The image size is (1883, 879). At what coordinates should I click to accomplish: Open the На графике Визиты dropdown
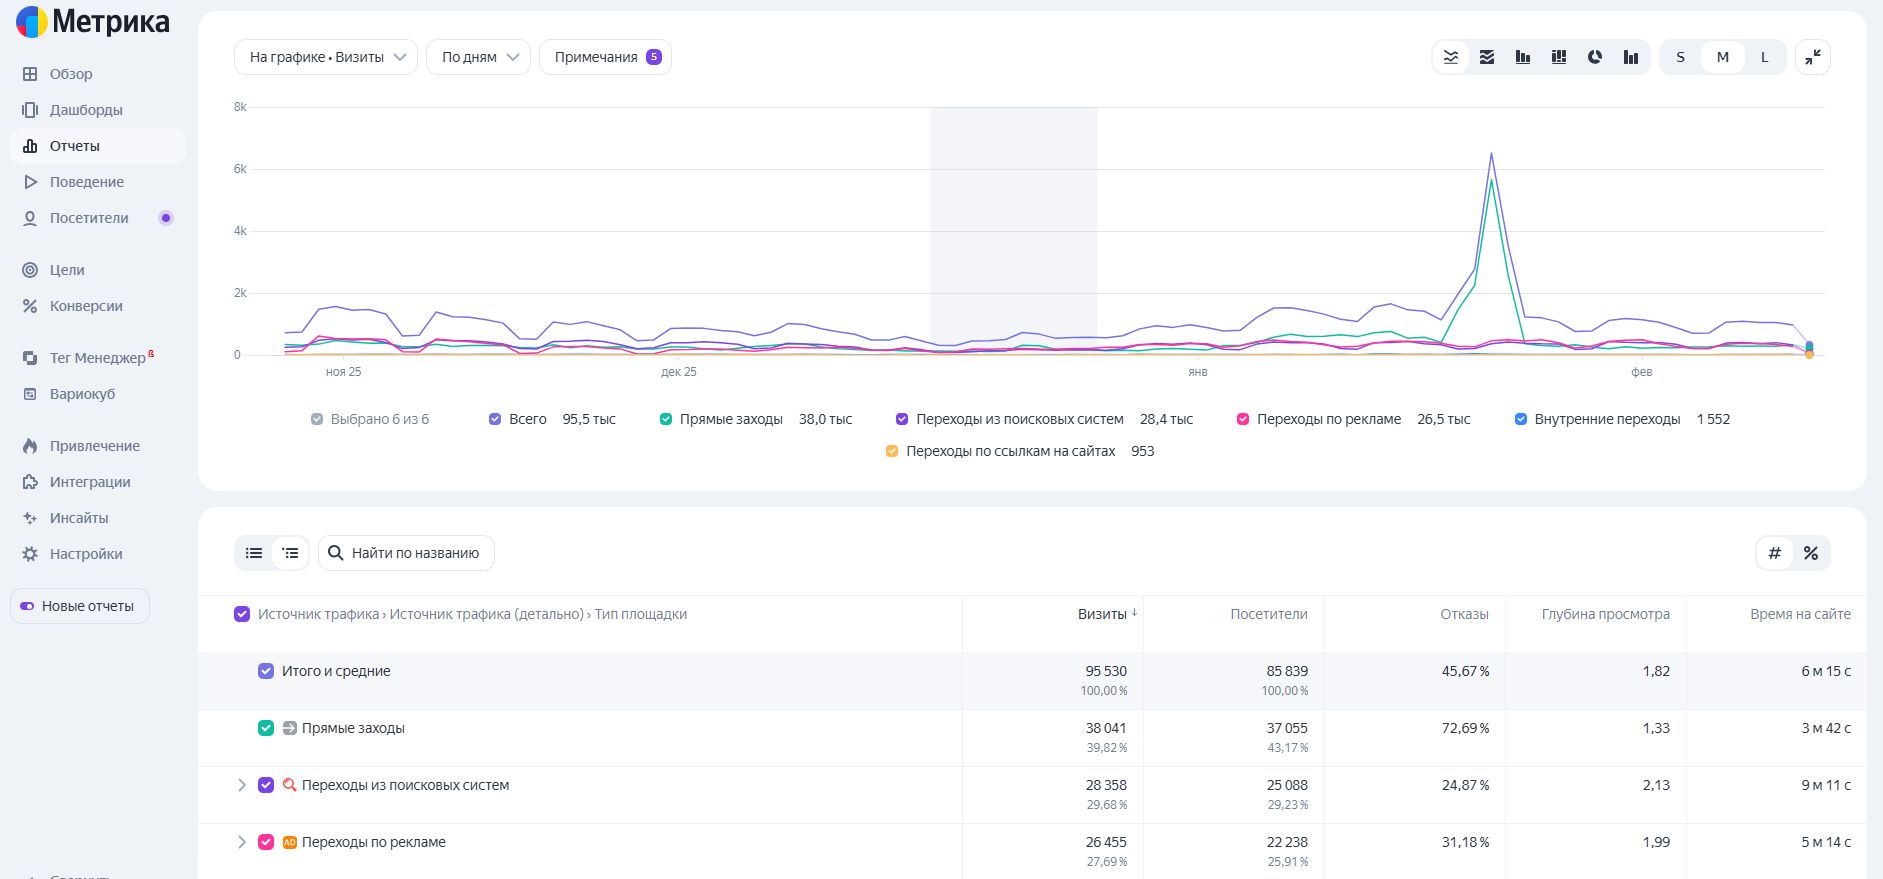coord(325,57)
